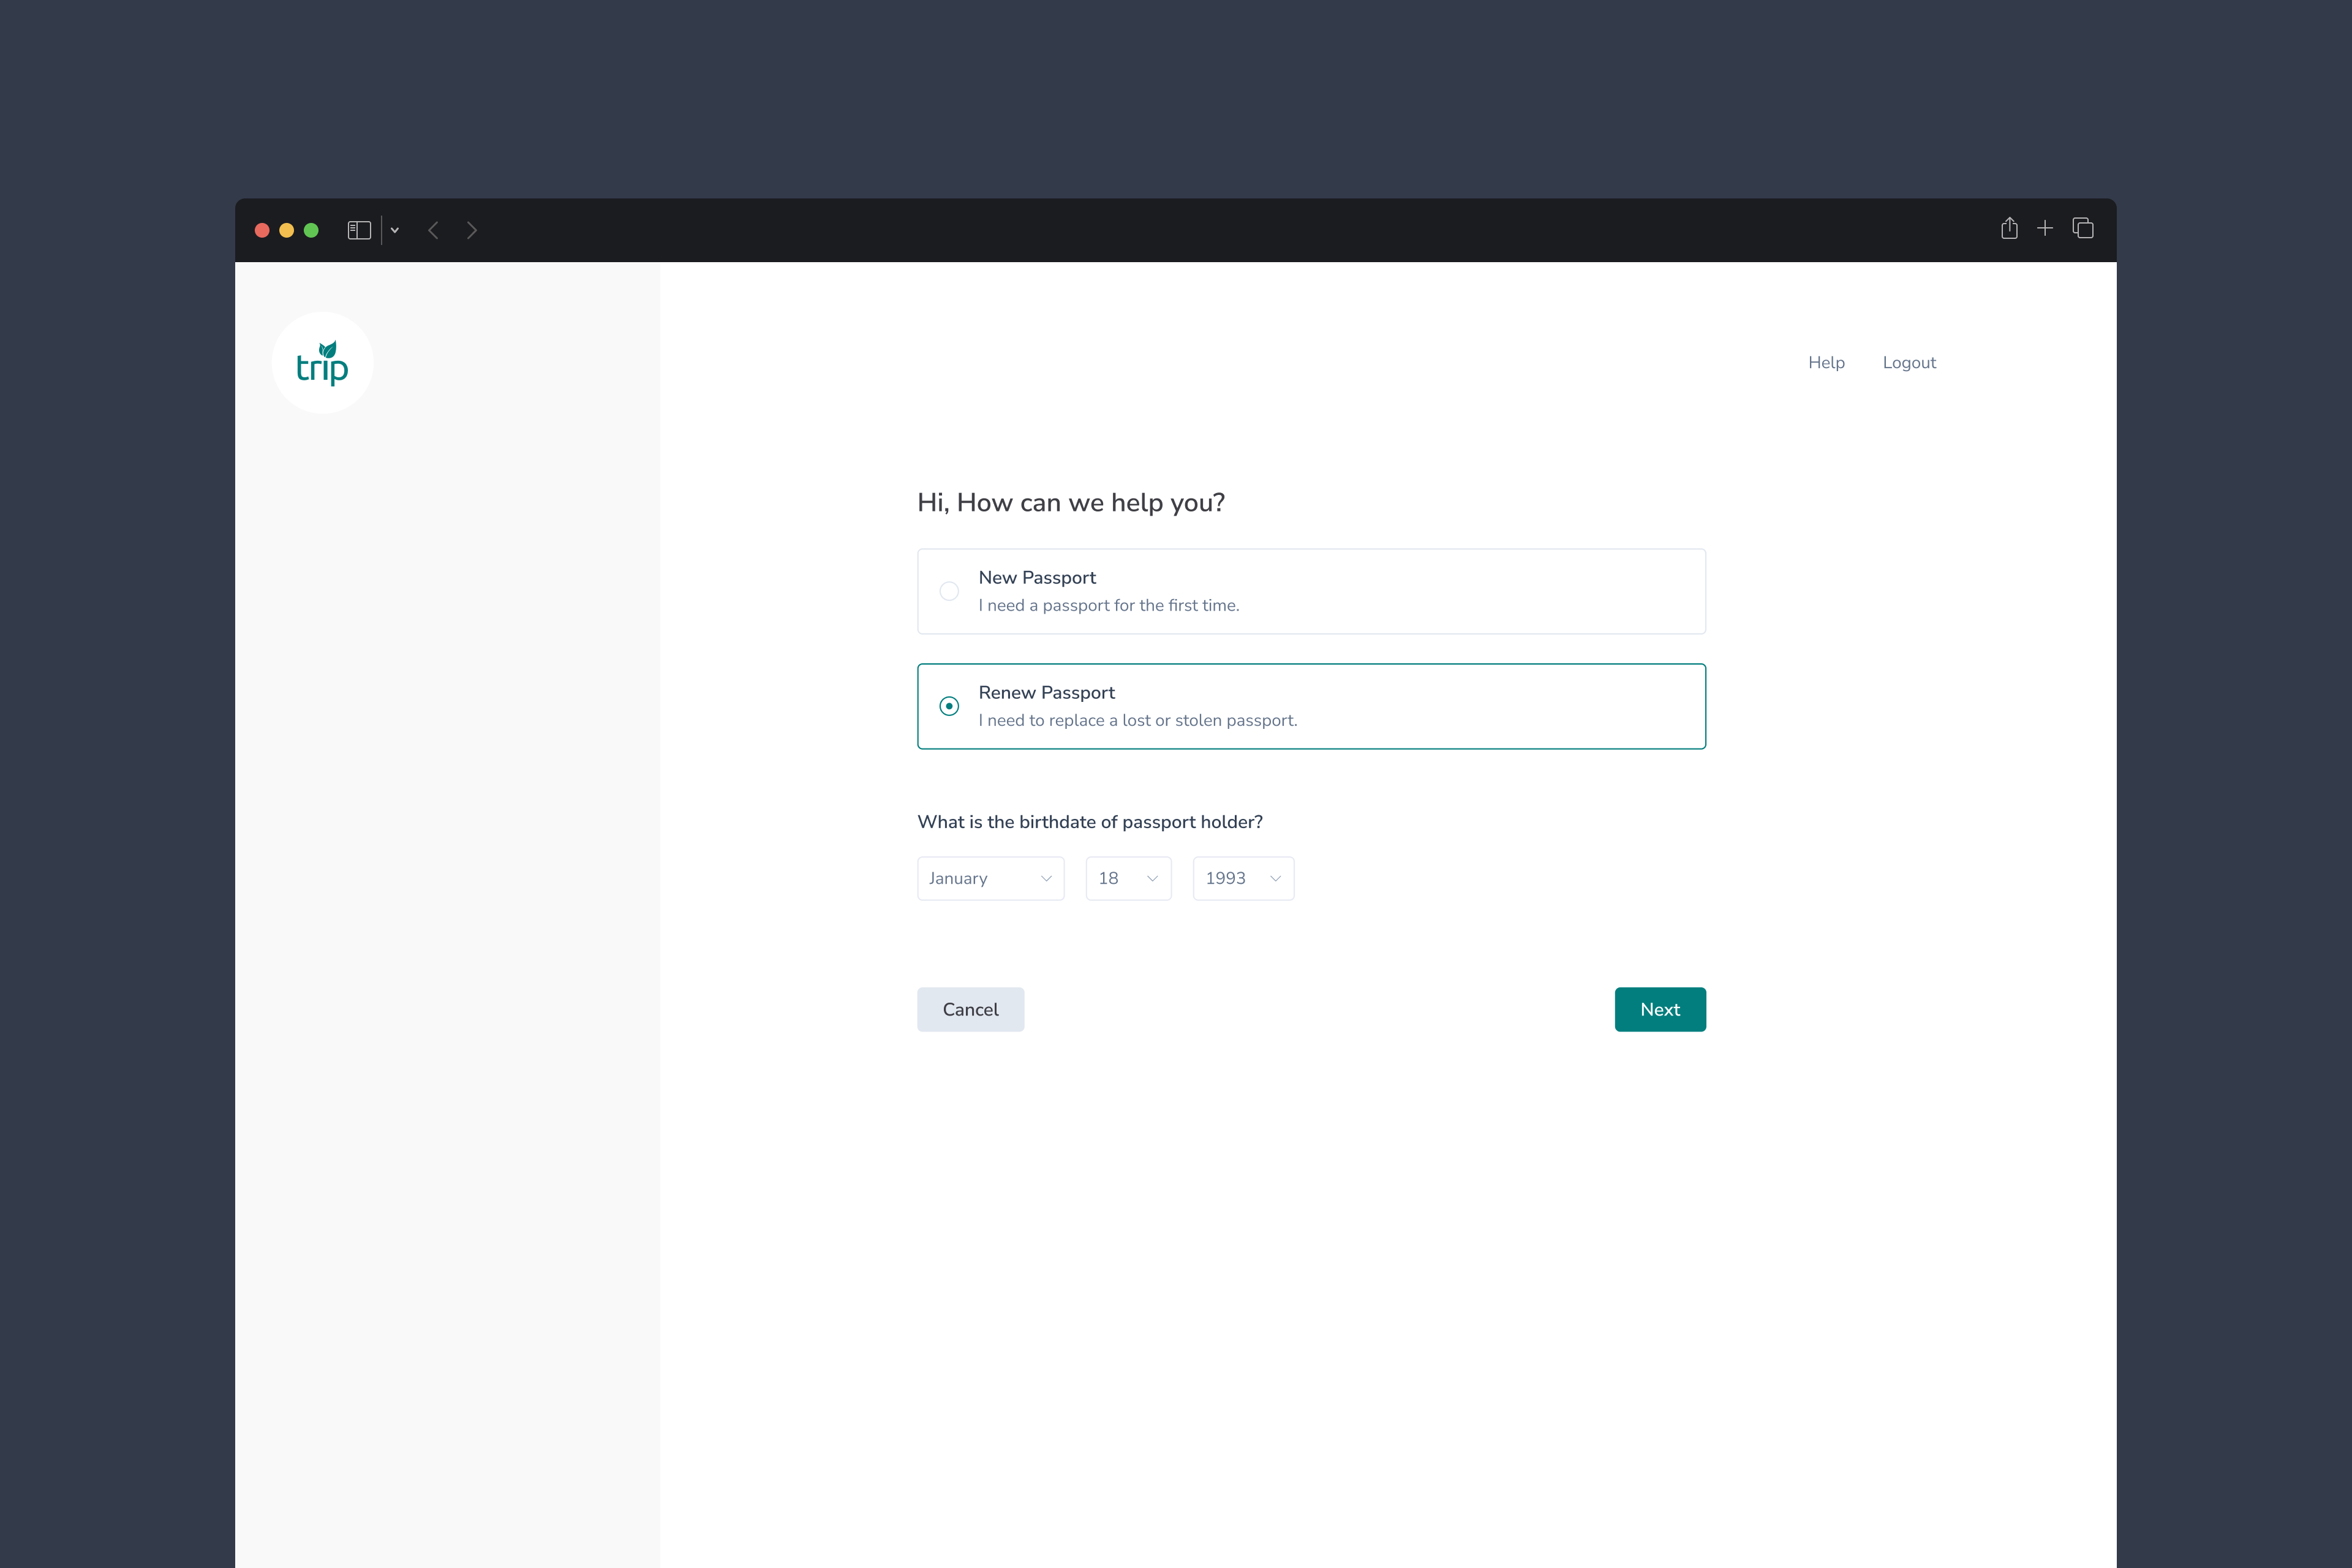Viewport: 2352px width, 1568px height.
Task: Click the Renew Passport option card
Action: tap(1311, 706)
